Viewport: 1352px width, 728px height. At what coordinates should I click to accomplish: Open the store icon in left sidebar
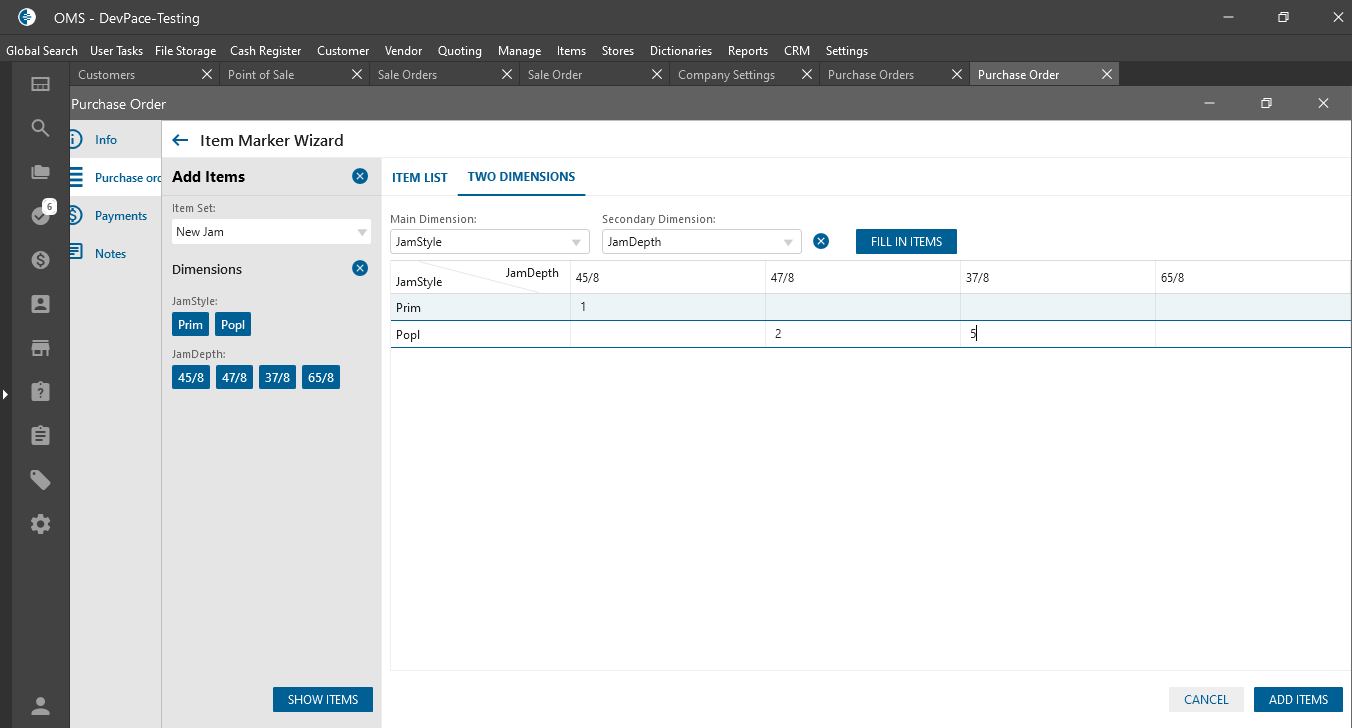tap(40, 348)
